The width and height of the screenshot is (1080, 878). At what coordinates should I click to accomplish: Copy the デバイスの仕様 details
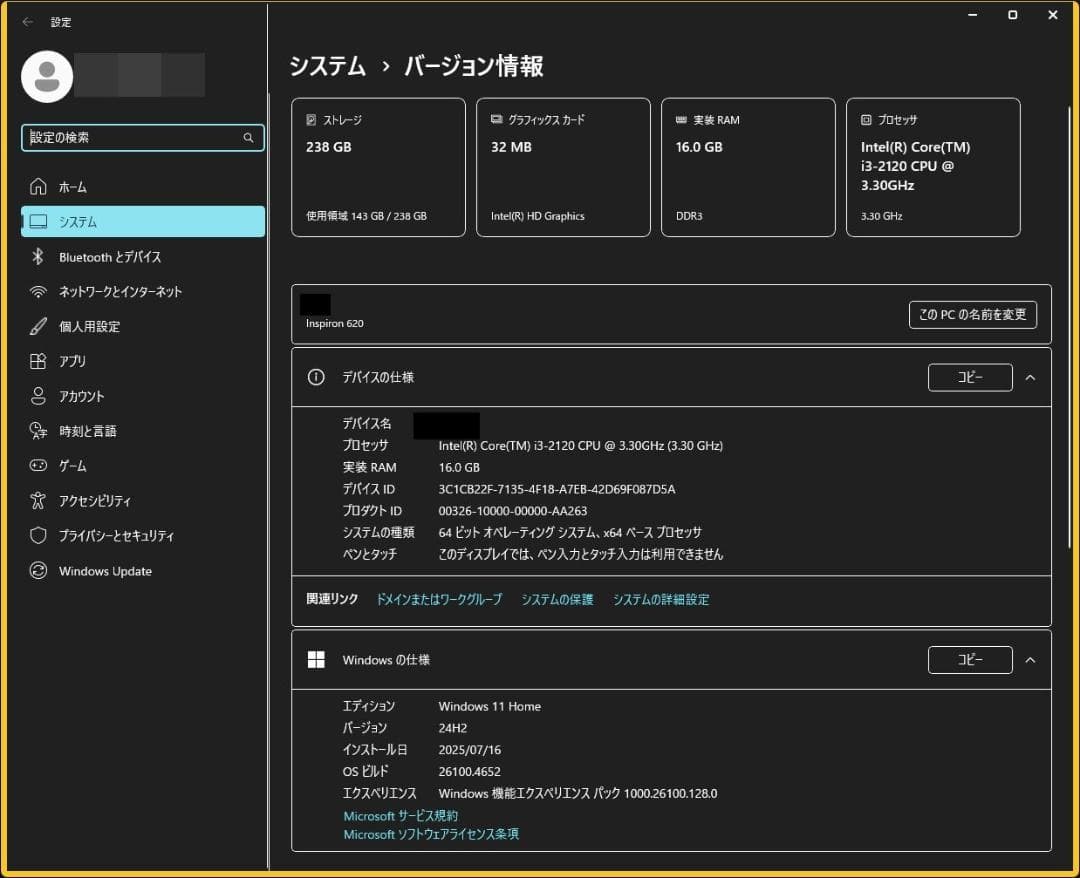(x=970, y=377)
